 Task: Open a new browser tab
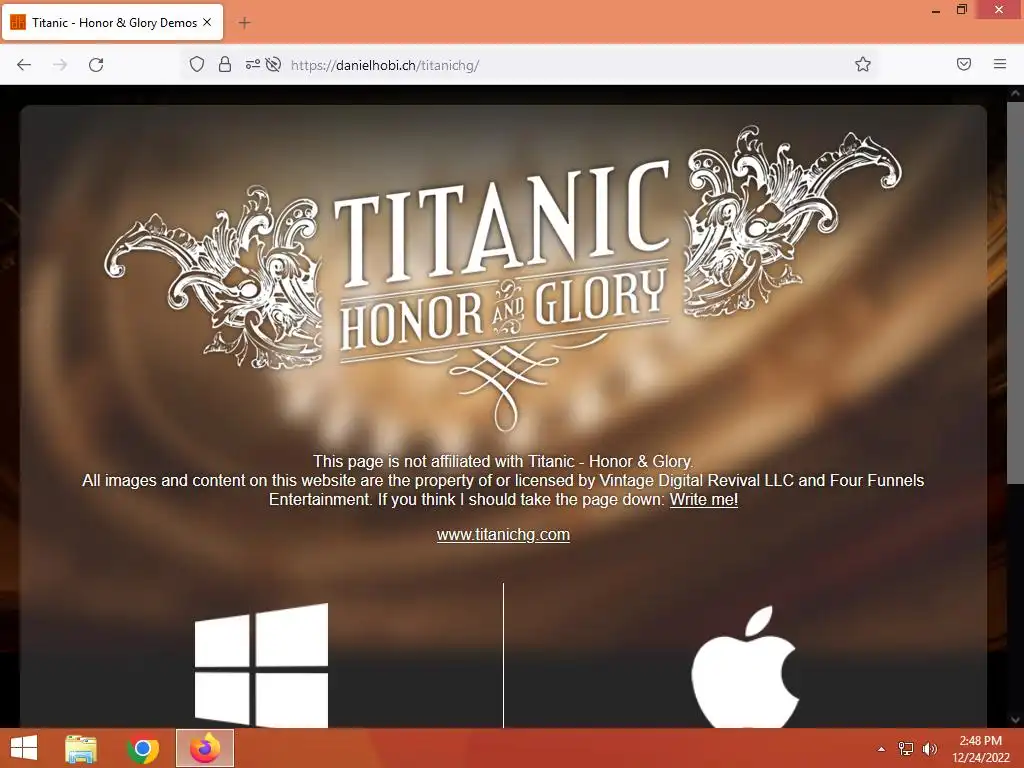pyautogui.click(x=244, y=23)
